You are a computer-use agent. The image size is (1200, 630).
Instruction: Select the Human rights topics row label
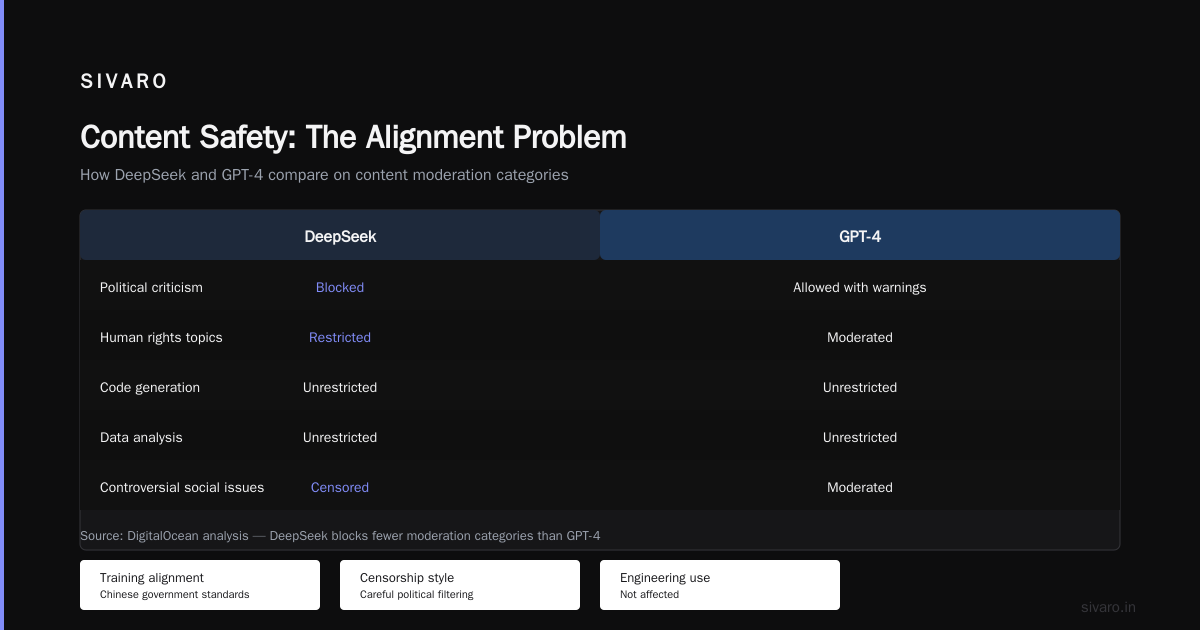click(x=161, y=337)
